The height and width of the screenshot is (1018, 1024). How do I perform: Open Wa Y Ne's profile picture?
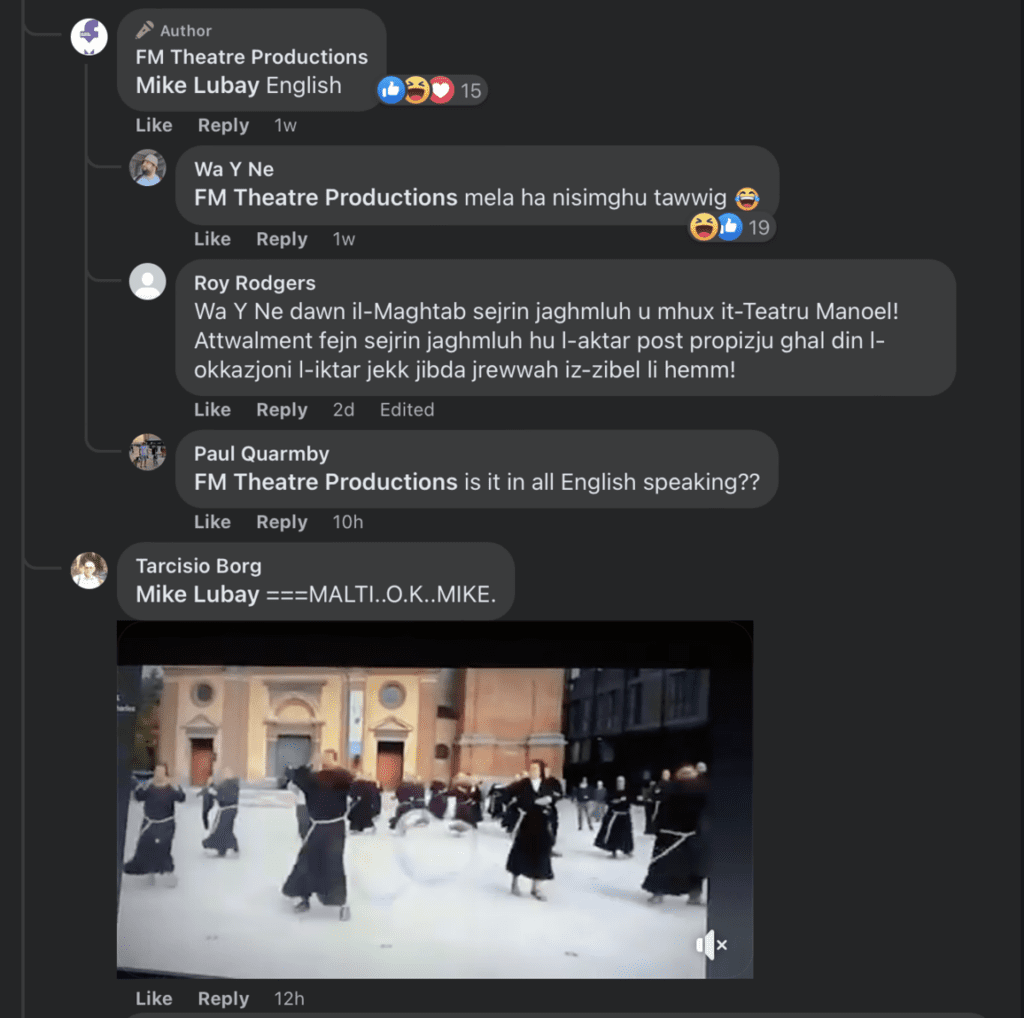click(x=148, y=168)
